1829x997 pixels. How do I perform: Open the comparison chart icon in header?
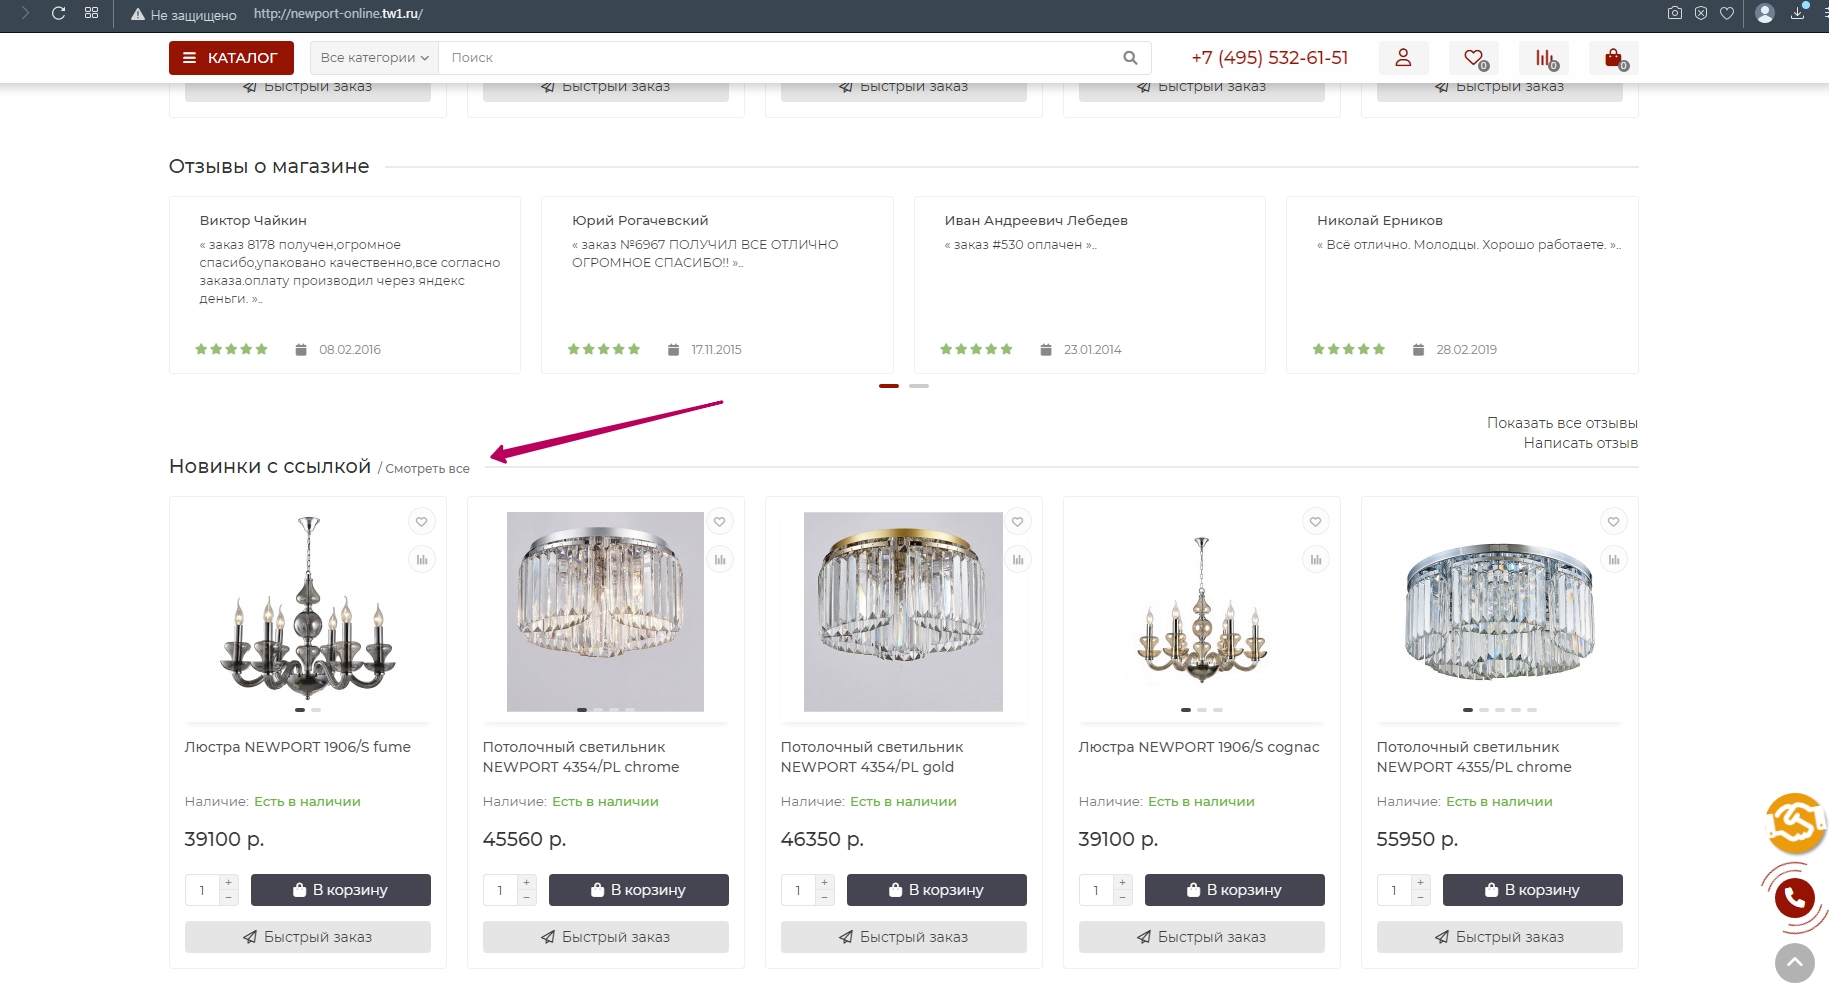point(1544,58)
